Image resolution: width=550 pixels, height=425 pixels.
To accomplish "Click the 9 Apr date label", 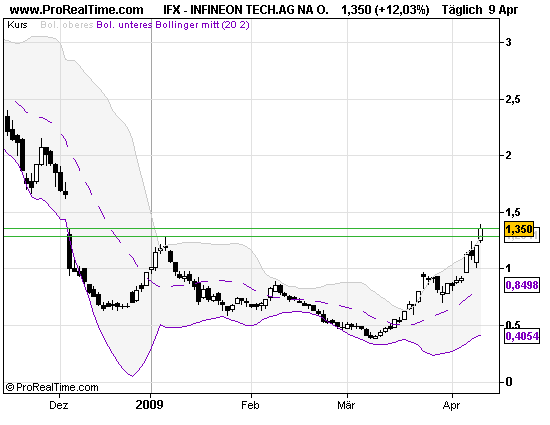I will pyautogui.click(x=503, y=10).
